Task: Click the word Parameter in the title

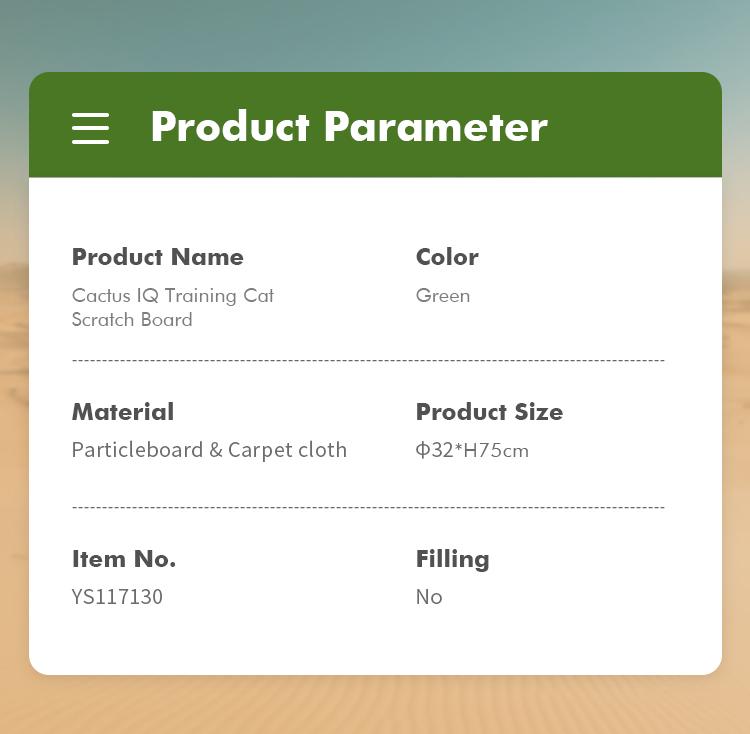Action: click(436, 127)
